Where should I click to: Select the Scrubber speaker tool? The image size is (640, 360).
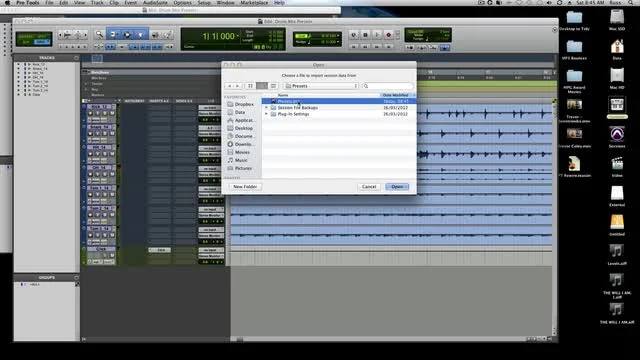[155, 35]
